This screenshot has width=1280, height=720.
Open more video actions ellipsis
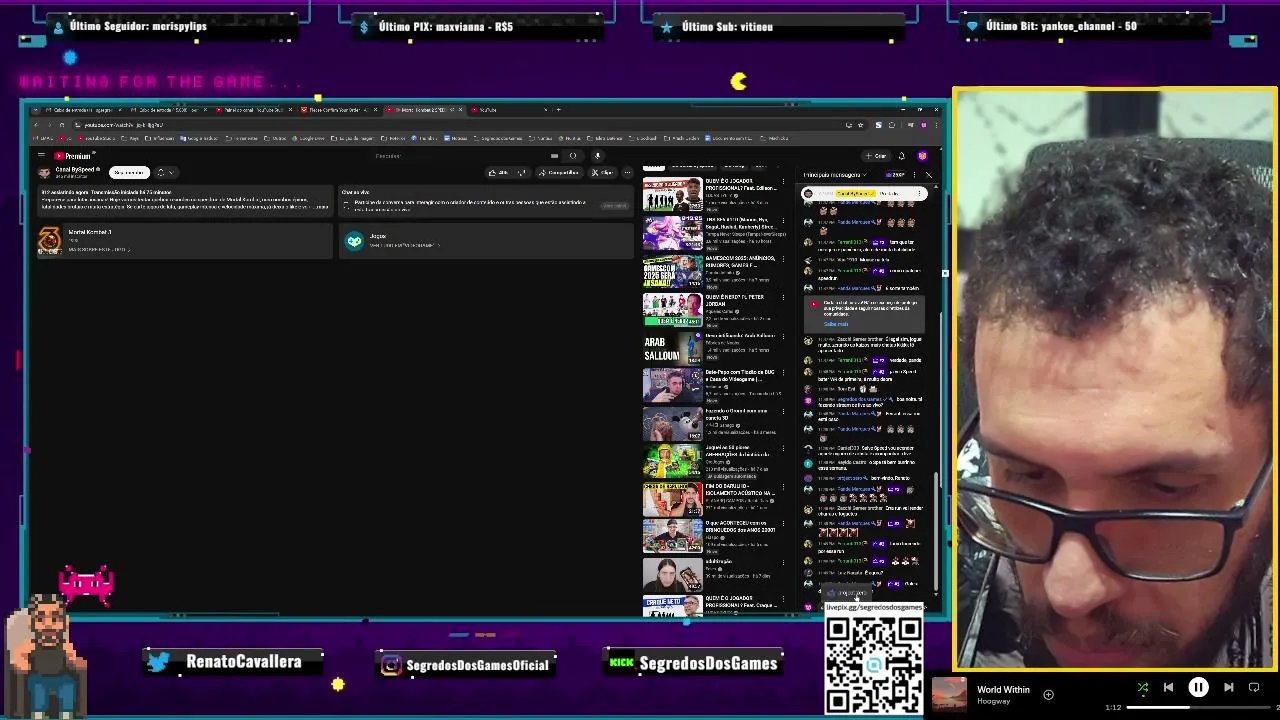pyautogui.click(x=627, y=172)
